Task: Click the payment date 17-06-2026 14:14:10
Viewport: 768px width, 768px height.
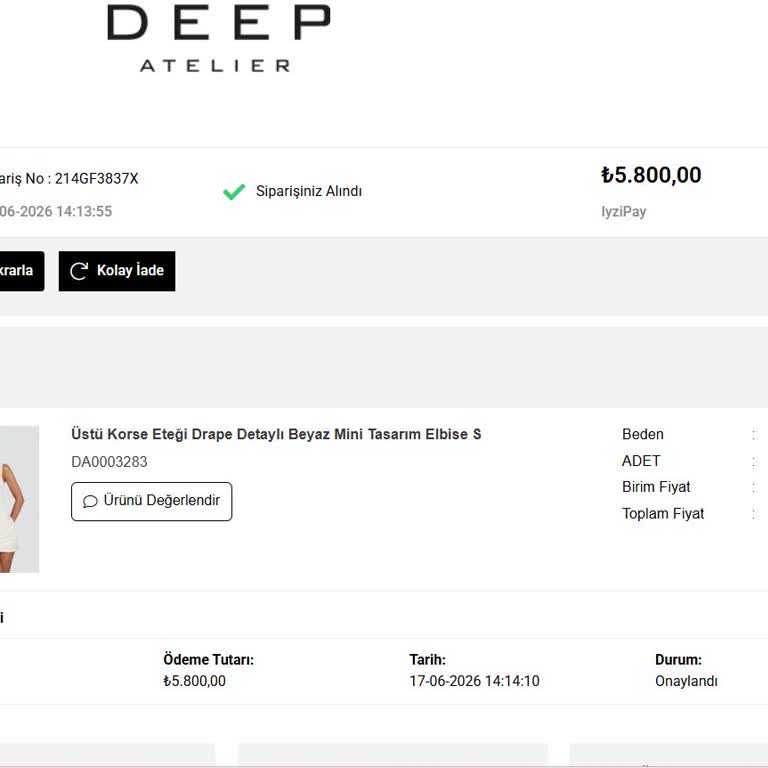Action: click(x=475, y=681)
